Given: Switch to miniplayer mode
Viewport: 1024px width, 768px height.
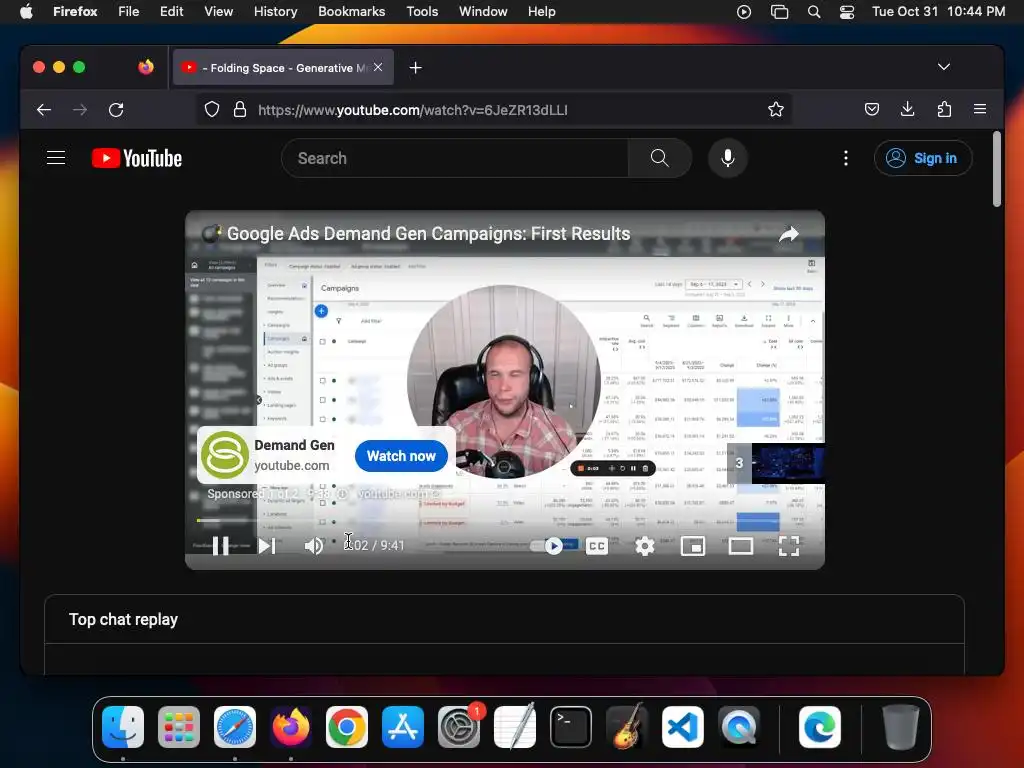Looking at the screenshot, I should [693, 546].
